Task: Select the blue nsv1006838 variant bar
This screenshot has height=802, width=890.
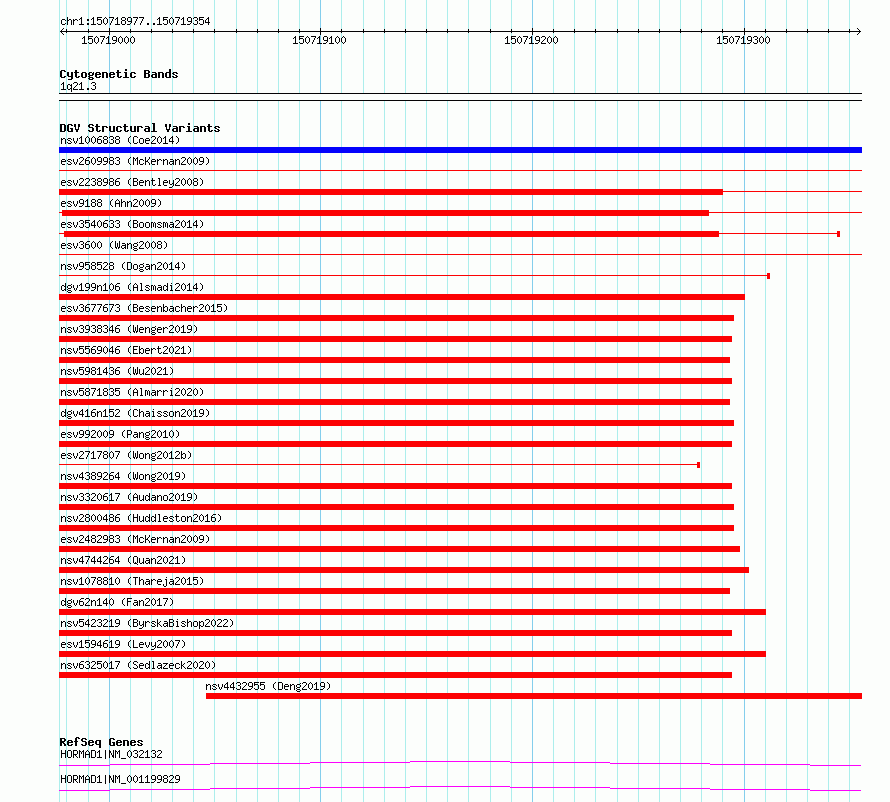Action: coord(460,150)
